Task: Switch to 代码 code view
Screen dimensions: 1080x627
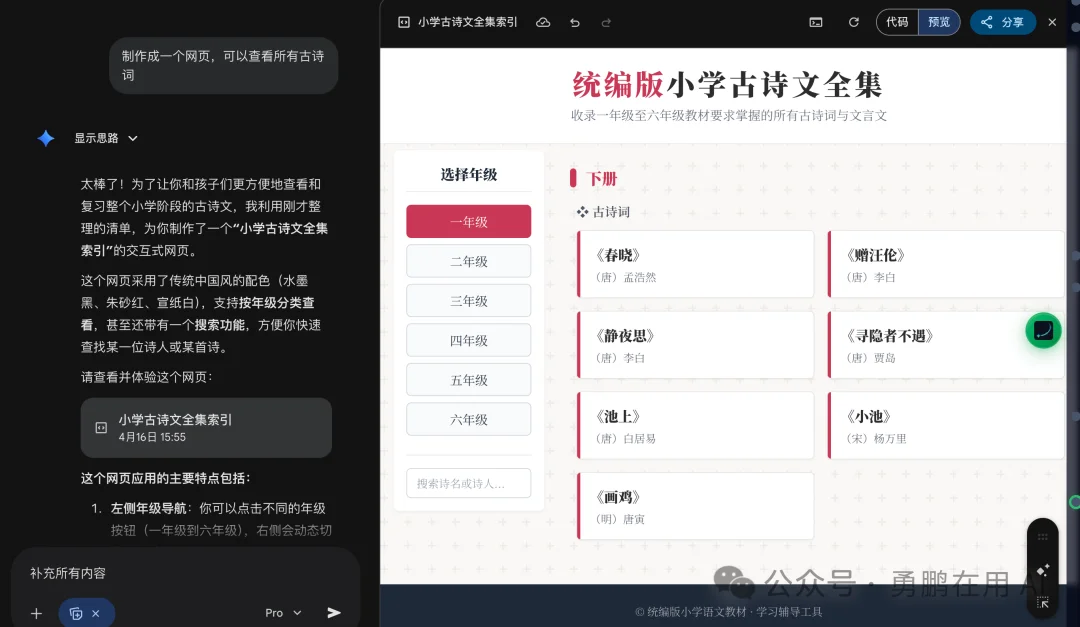Action: point(897,21)
